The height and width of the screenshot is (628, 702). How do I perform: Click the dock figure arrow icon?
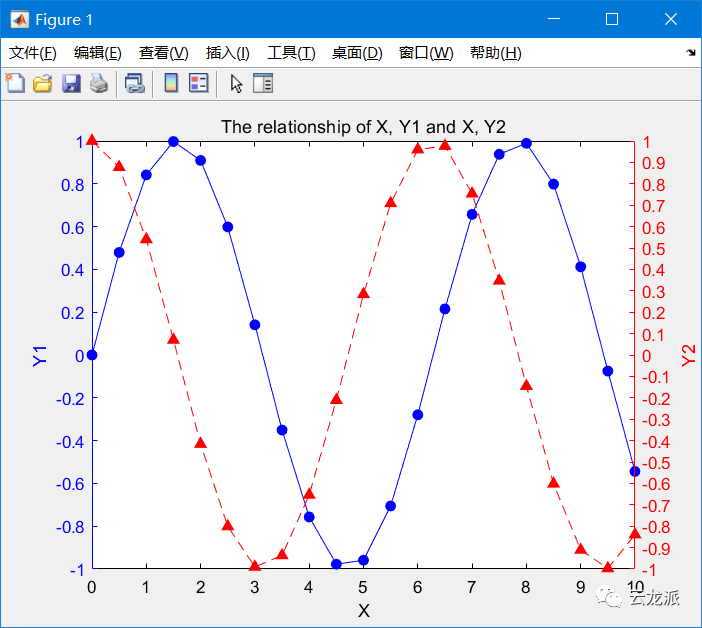[691, 52]
